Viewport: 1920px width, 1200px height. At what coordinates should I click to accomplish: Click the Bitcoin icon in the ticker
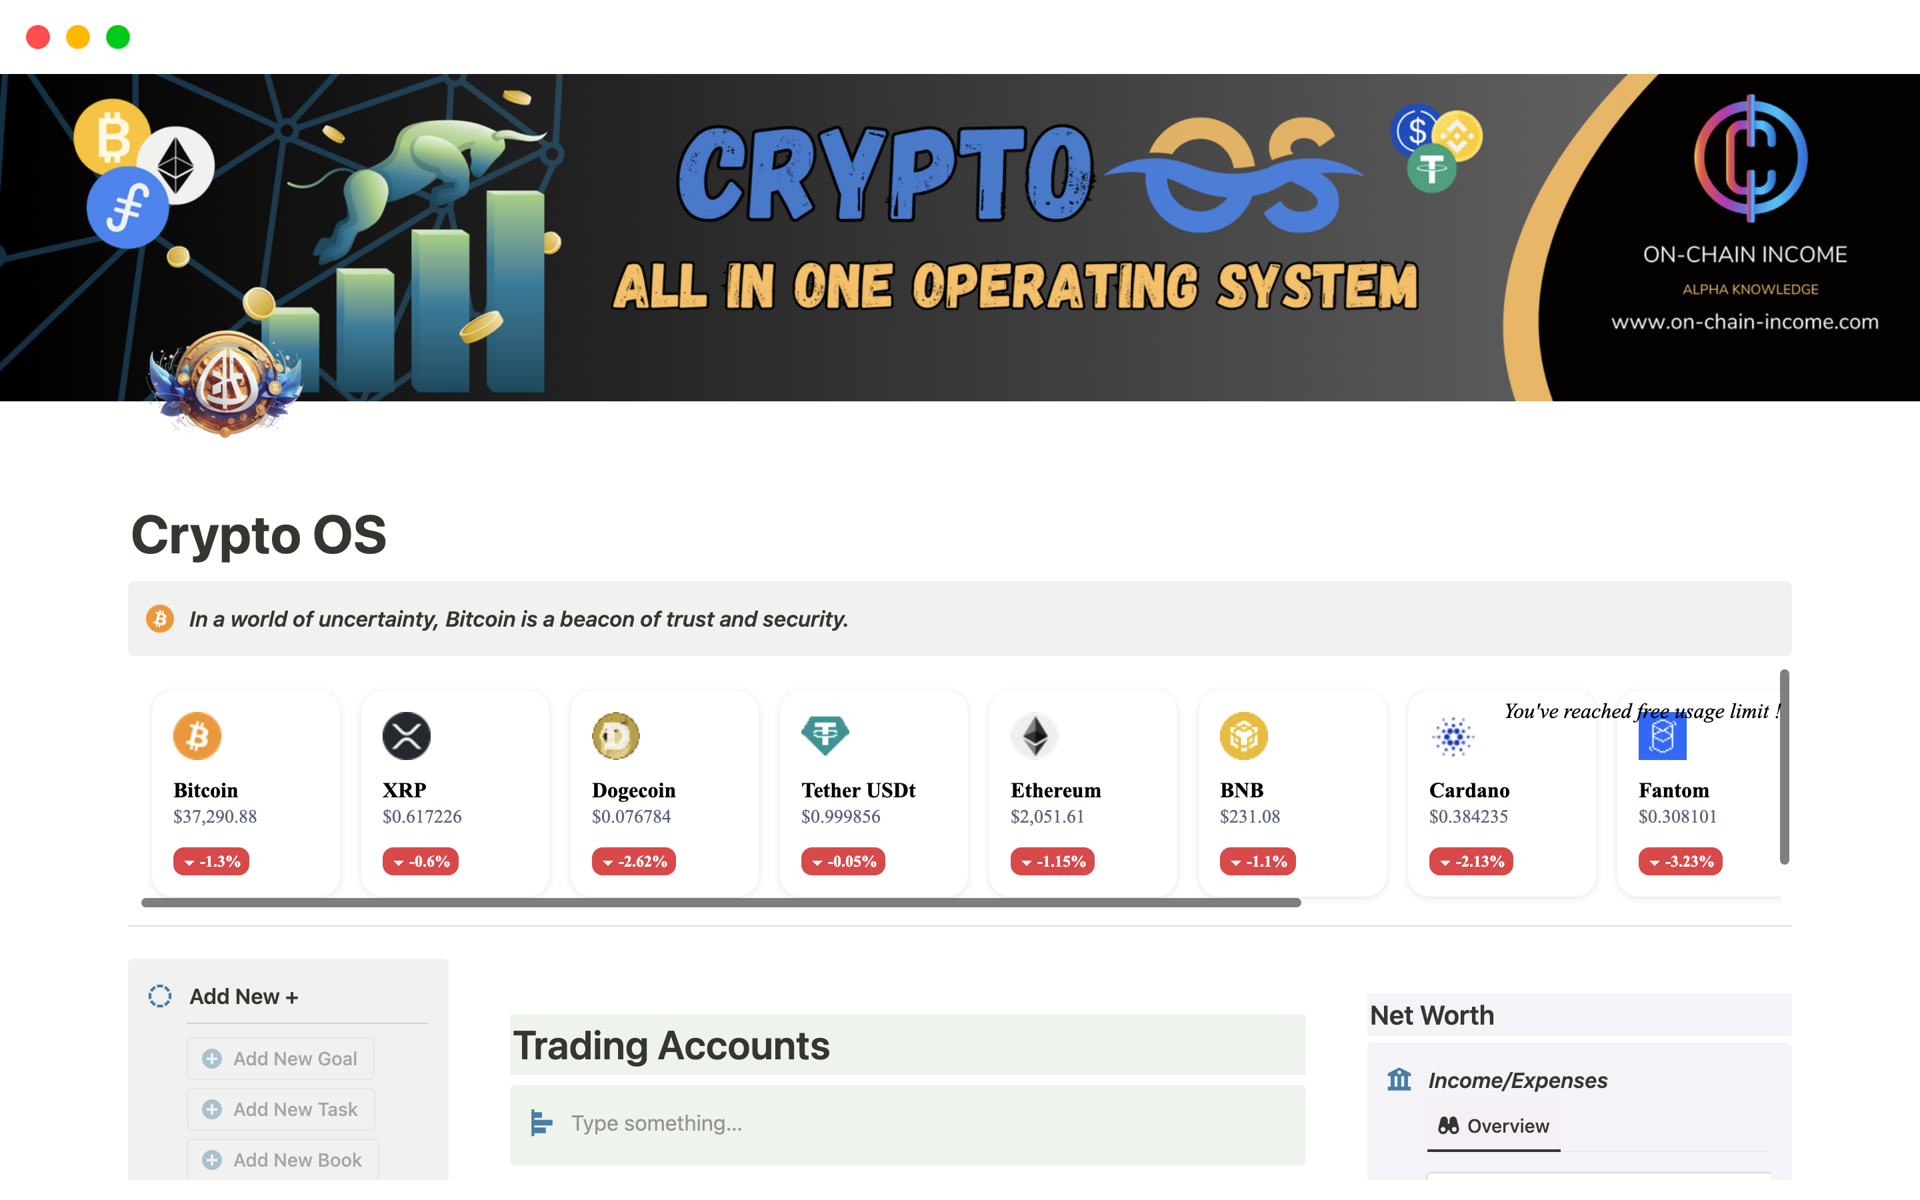click(198, 735)
